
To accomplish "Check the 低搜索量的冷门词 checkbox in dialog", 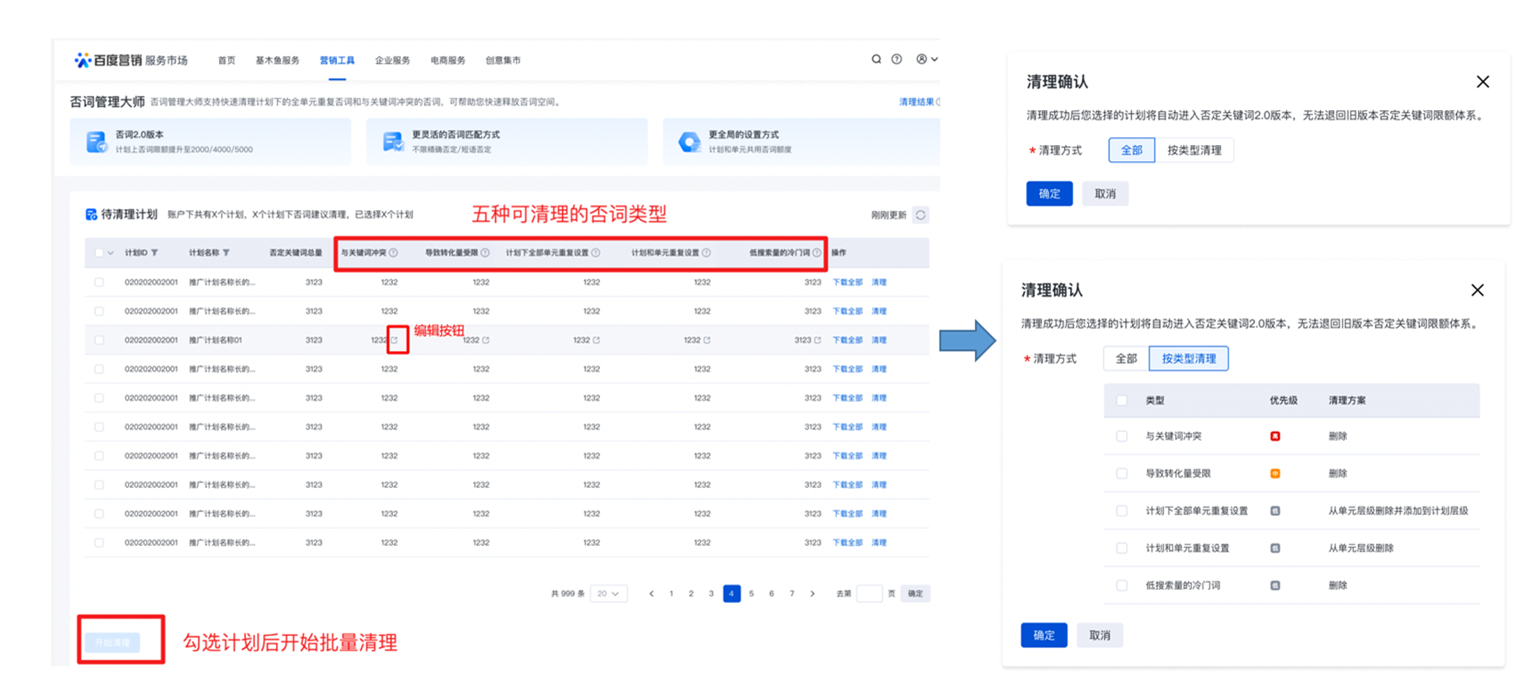I will point(1122,585).
